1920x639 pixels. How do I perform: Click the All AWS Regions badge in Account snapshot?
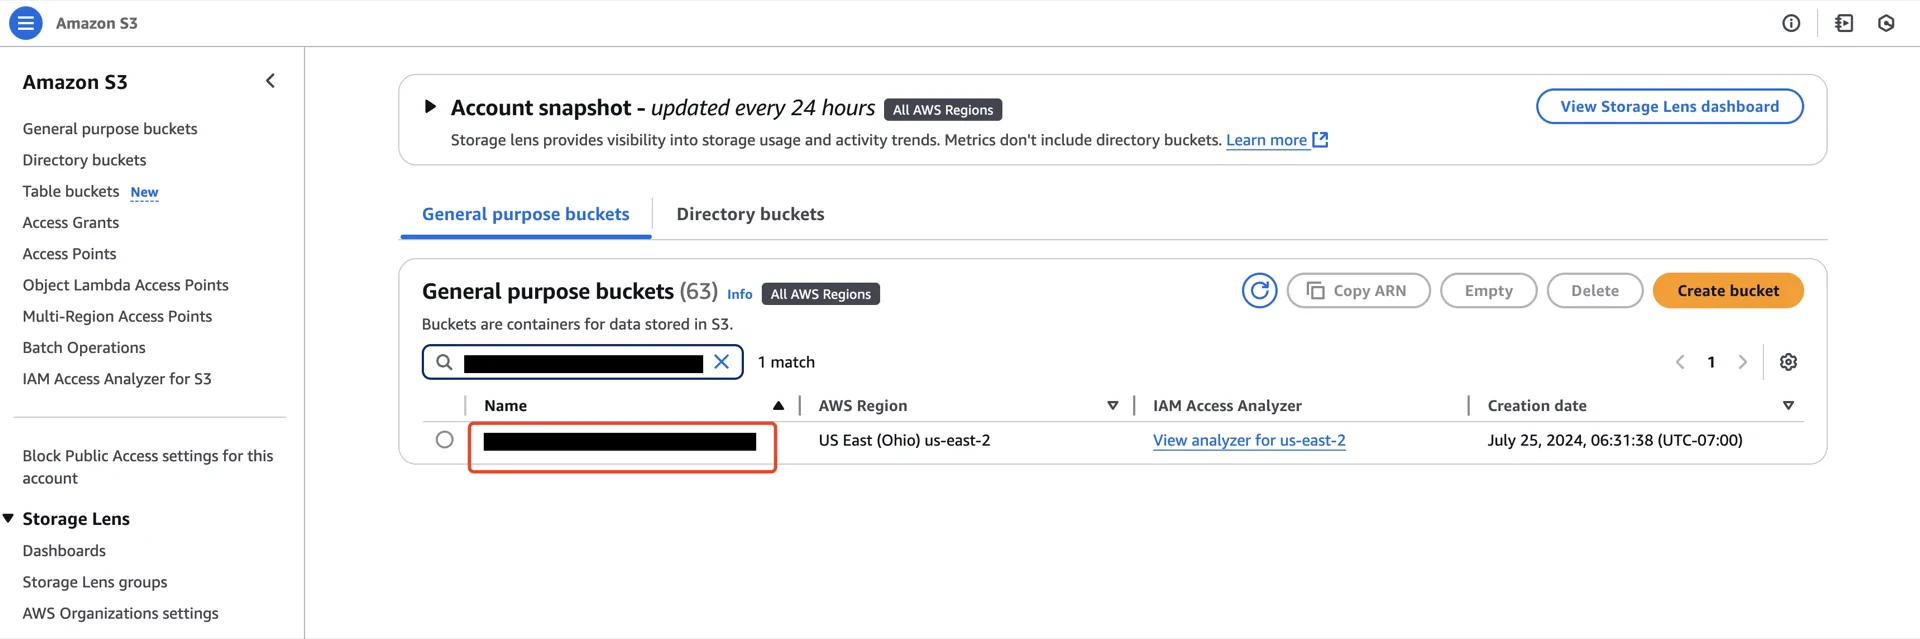(943, 110)
